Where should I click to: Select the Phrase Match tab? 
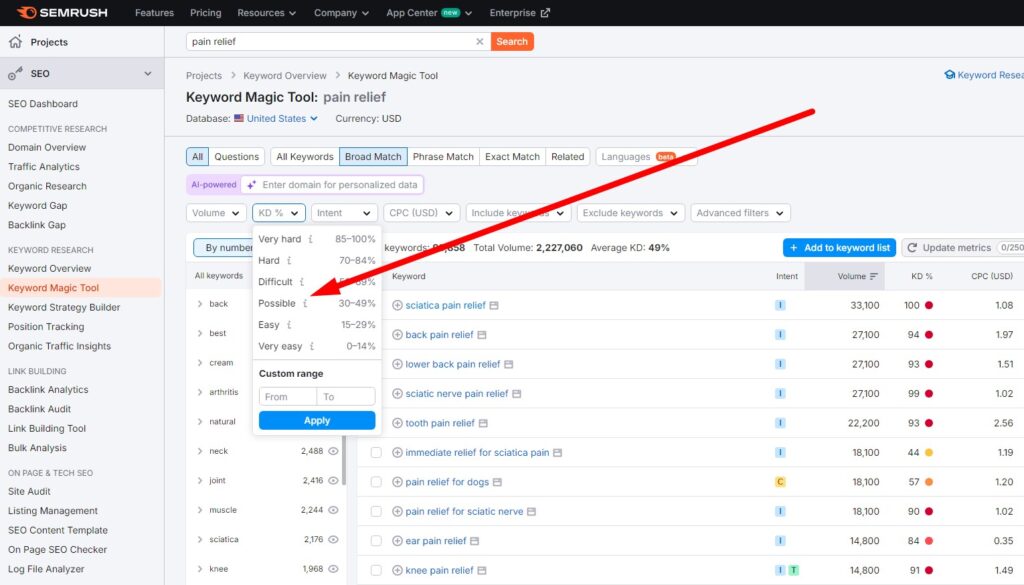coord(443,157)
